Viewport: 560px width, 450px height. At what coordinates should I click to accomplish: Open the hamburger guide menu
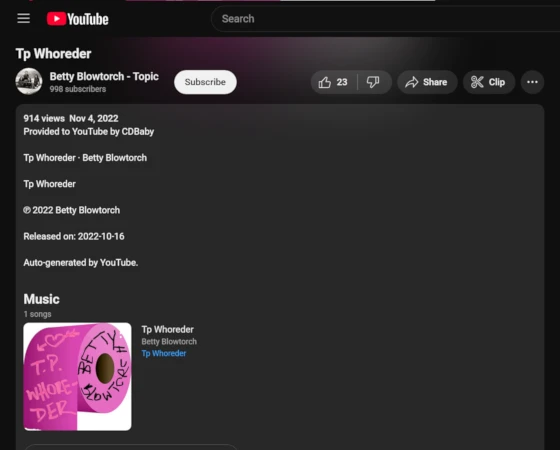24,18
